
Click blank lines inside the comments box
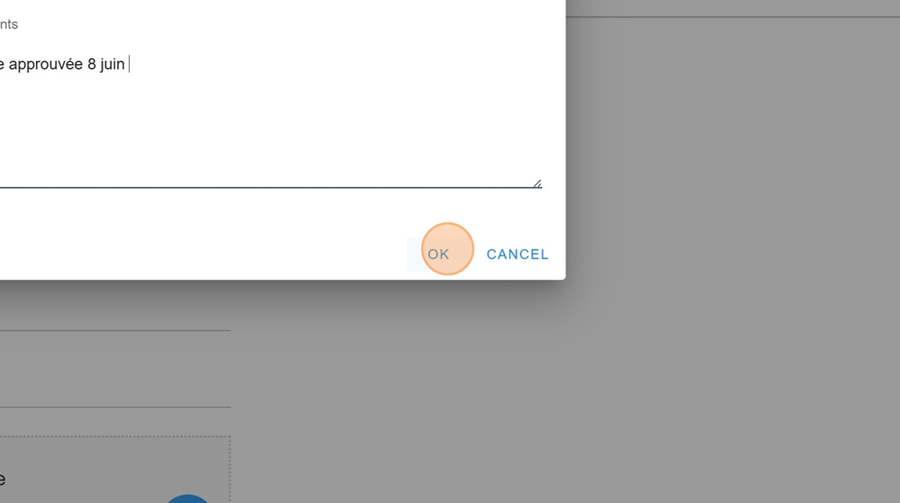tap(270, 132)
